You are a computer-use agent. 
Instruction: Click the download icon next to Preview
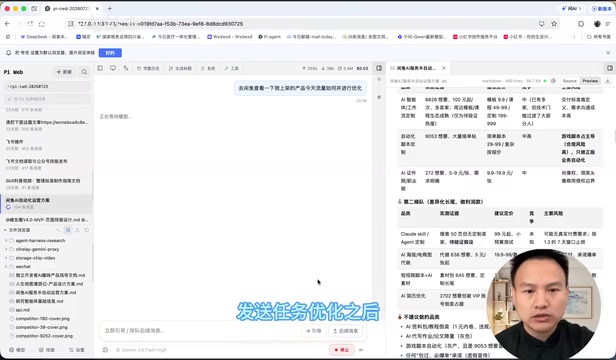608,81
